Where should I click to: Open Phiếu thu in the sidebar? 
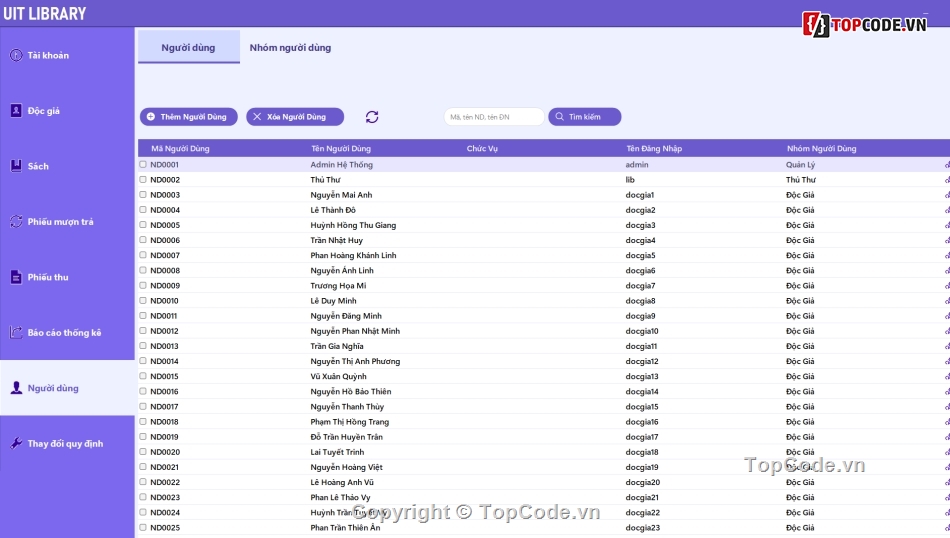coord(48,278)
